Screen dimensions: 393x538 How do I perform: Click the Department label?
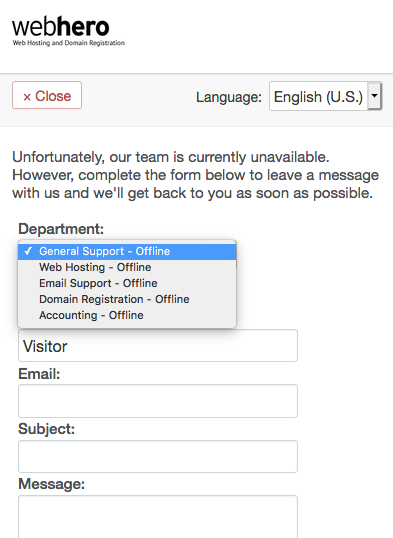(x=61, y=229)
